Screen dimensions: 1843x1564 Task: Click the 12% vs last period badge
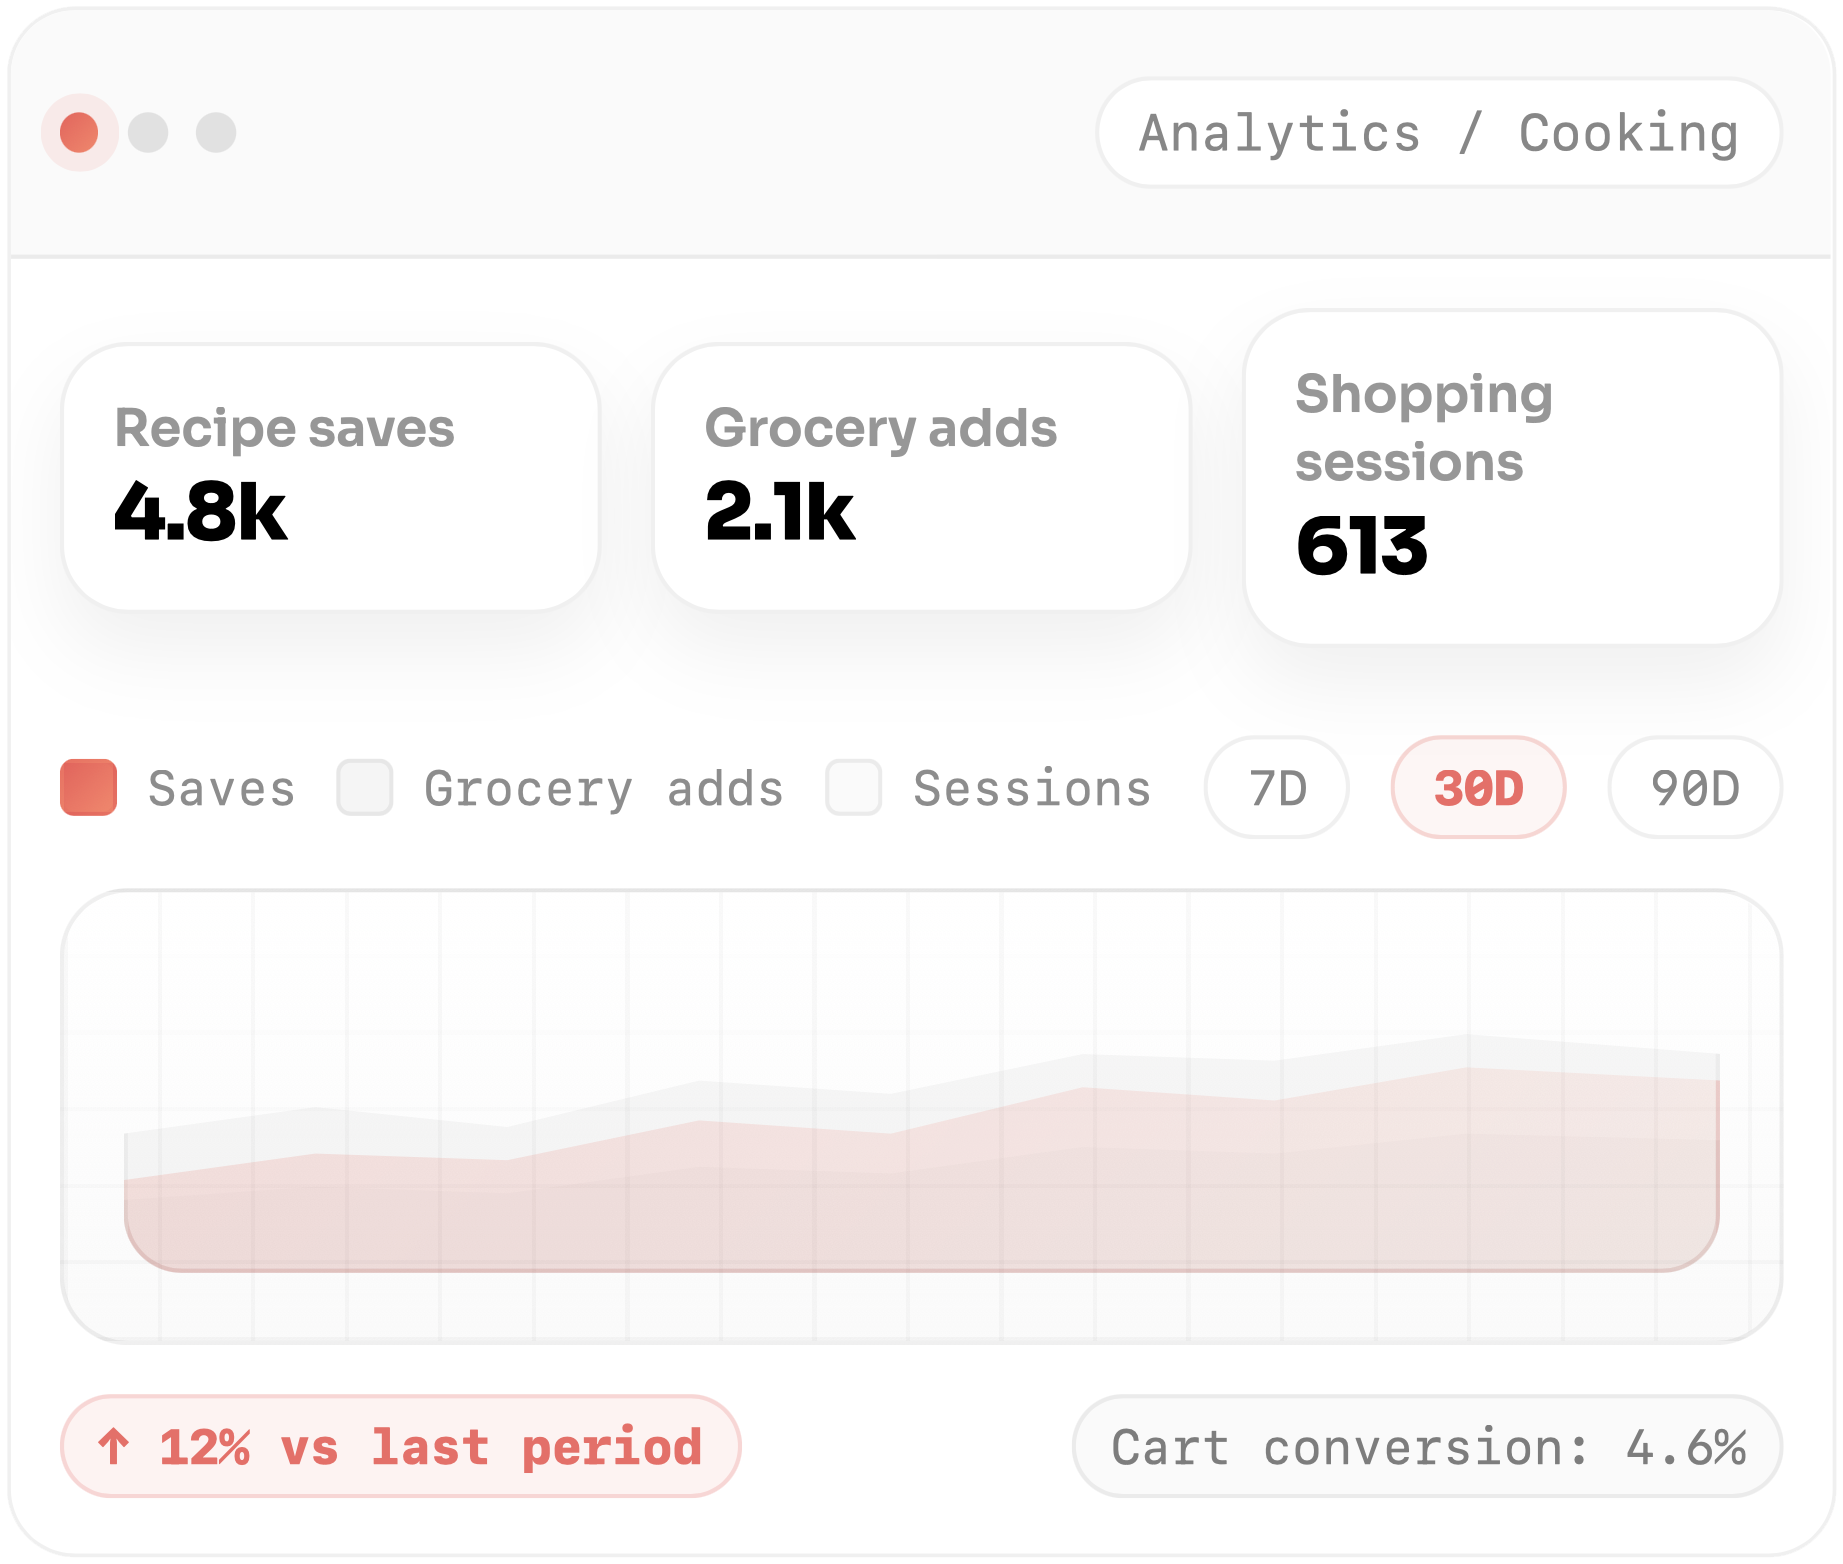(400, 1445)
